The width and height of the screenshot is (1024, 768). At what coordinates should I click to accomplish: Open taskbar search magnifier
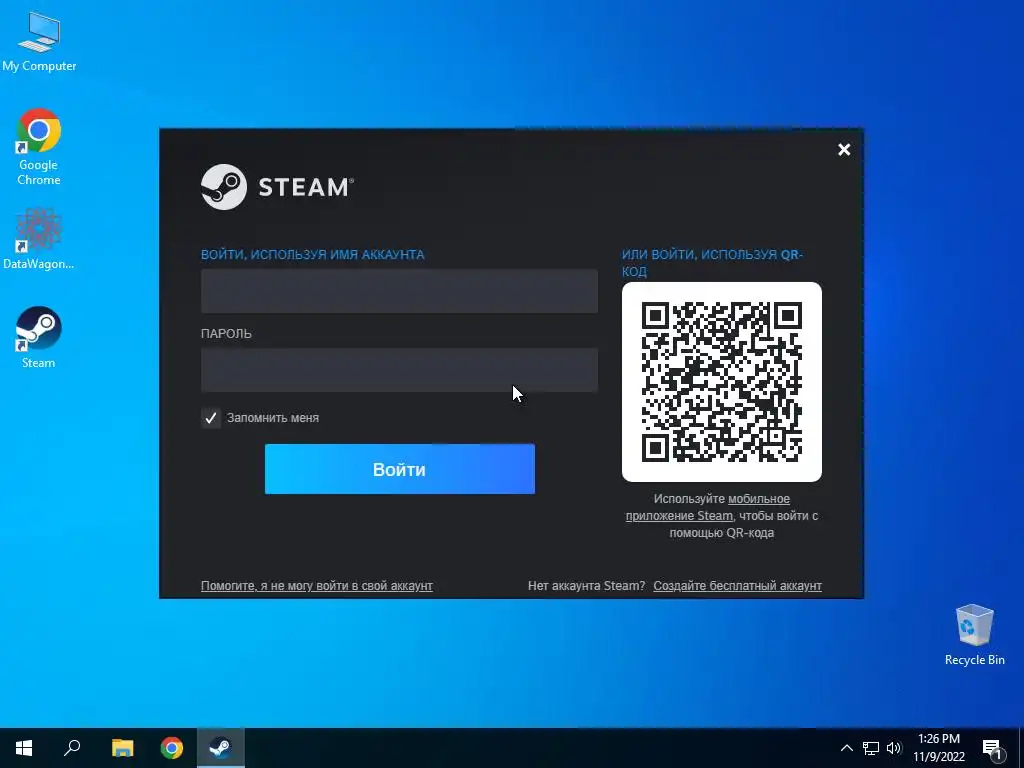(x=72, y=748)
